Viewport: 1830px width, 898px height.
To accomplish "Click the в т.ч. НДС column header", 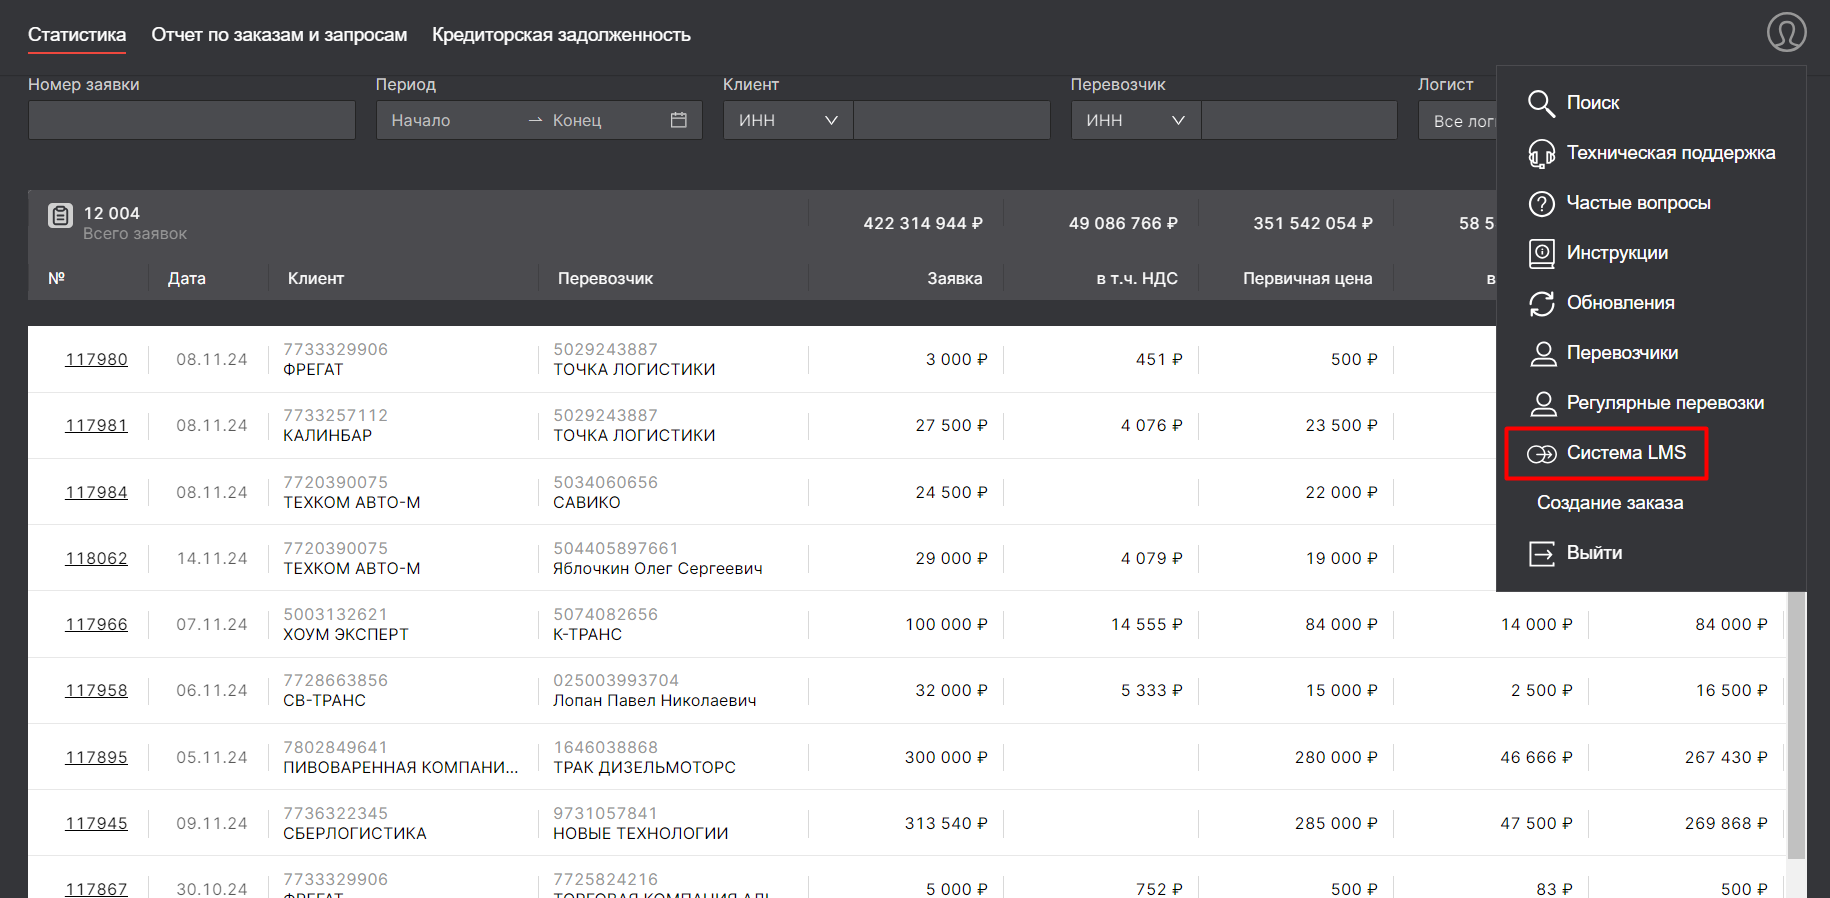I will 1136,278.
